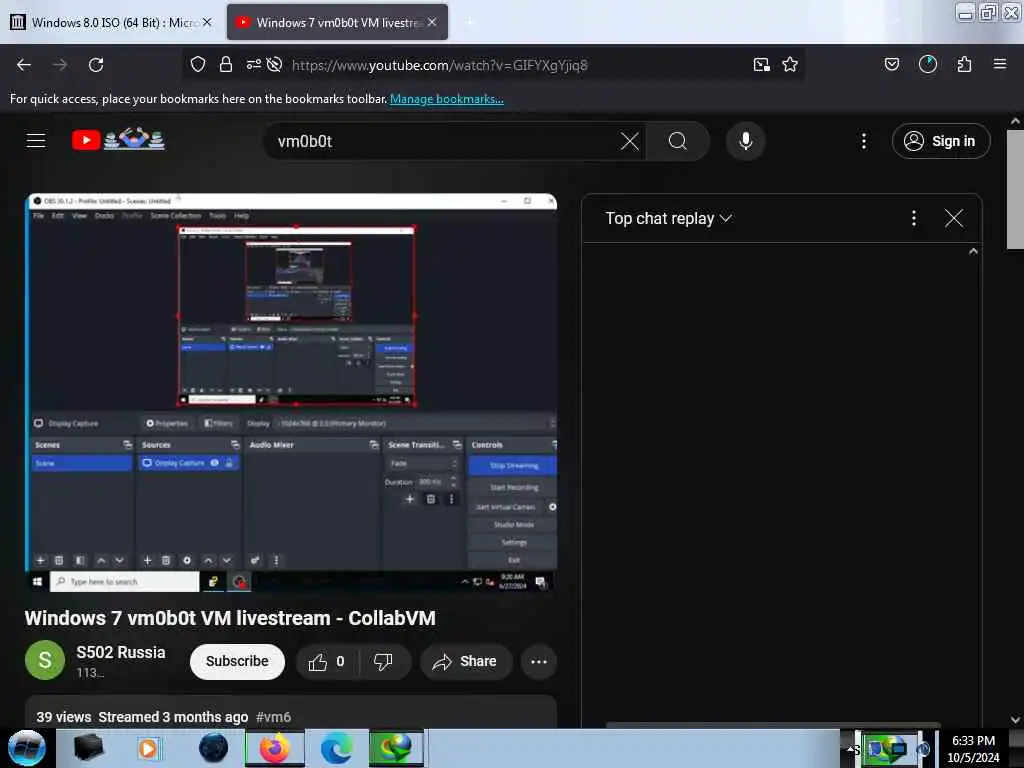Image resolution: width=1024 pixels, height=768 pixels.
Task: Switch to the Windows 8.0 ISO tab
Action: [x=111, y=22]
